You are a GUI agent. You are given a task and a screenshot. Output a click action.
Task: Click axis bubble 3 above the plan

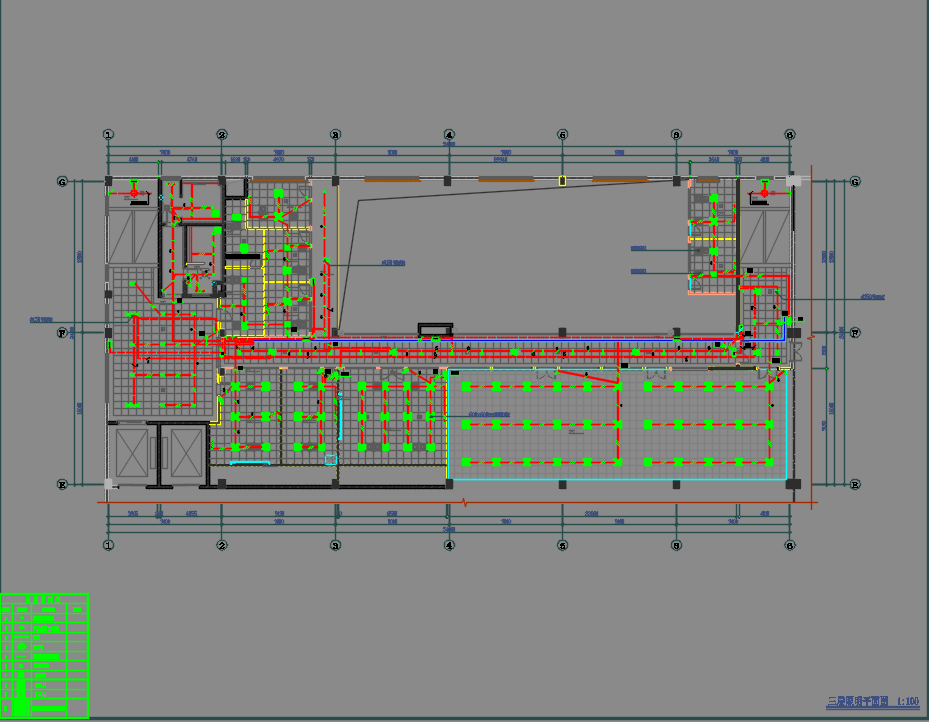click(335, 135)
